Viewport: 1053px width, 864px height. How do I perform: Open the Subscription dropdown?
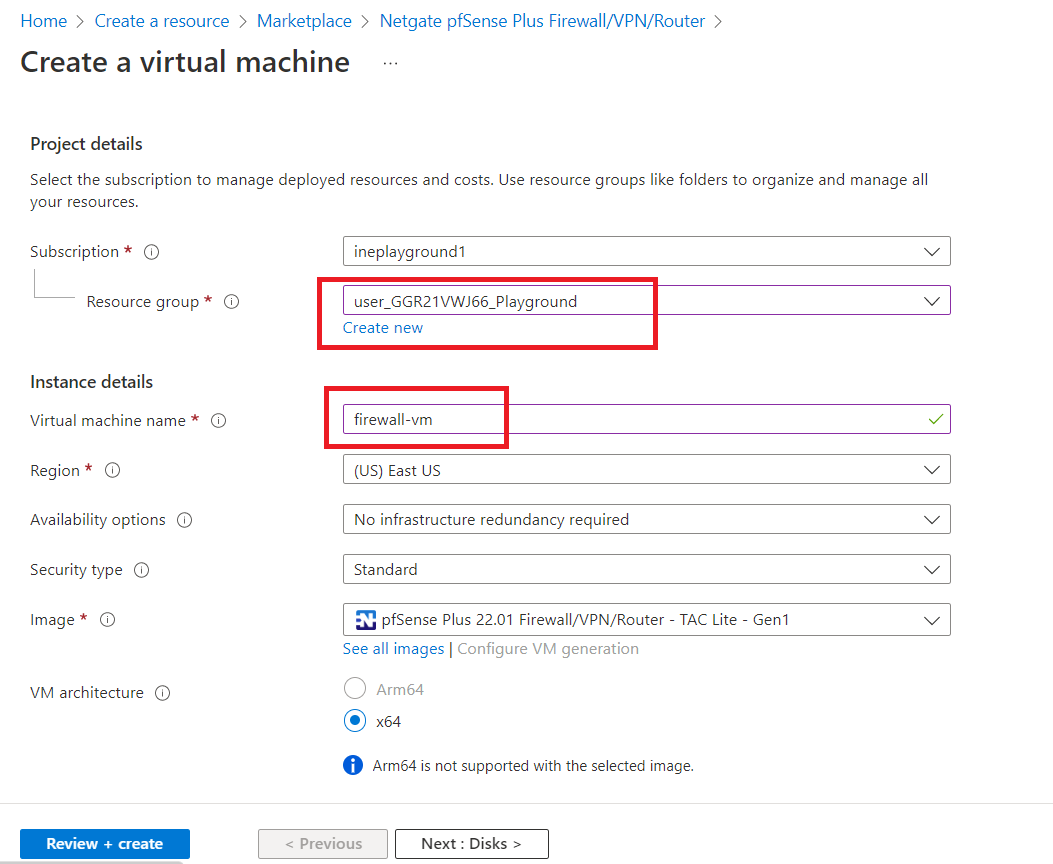click(646, 252)
